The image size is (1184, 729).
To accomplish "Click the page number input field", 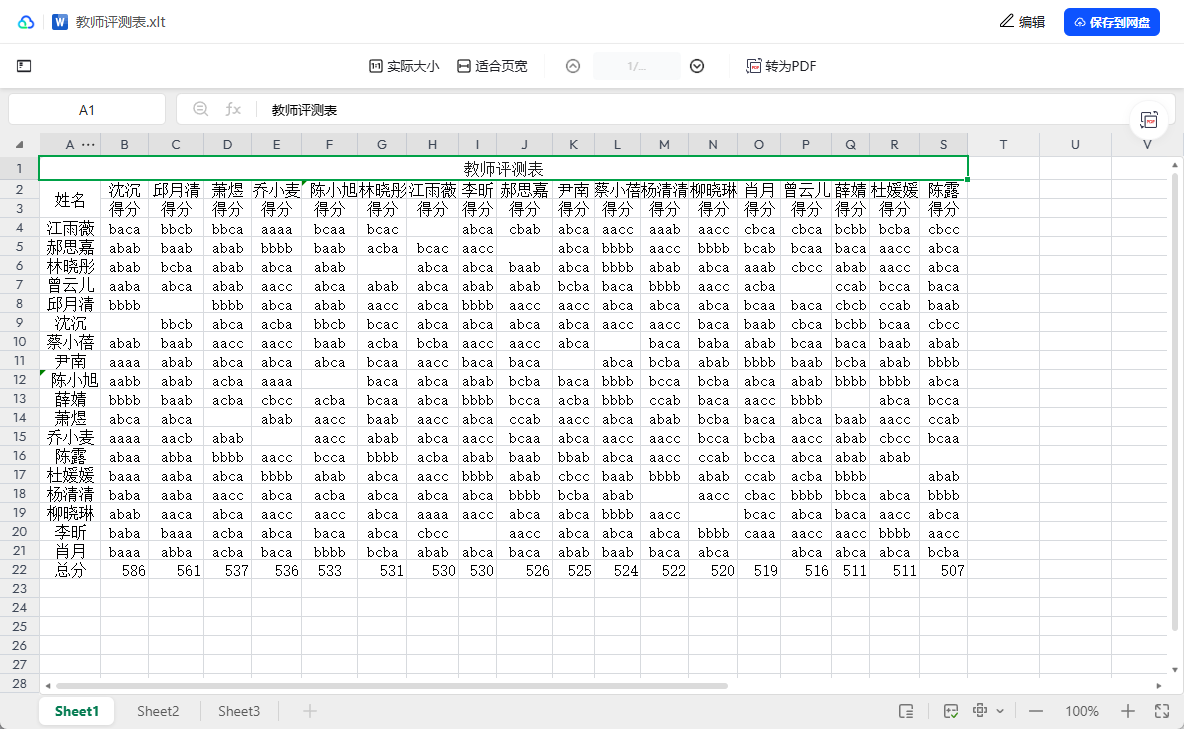I will (636, 66).
